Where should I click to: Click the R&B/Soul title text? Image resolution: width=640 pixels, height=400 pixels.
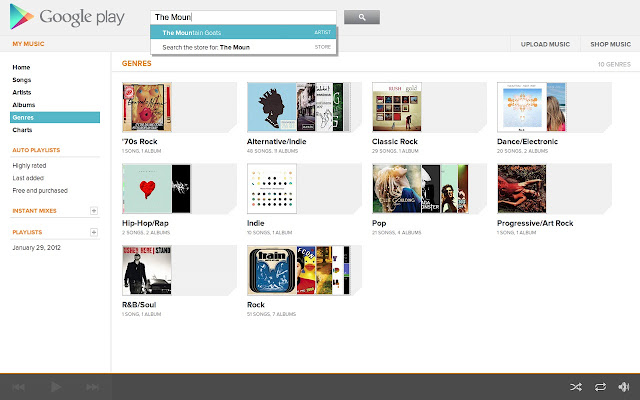click(139, 304)
